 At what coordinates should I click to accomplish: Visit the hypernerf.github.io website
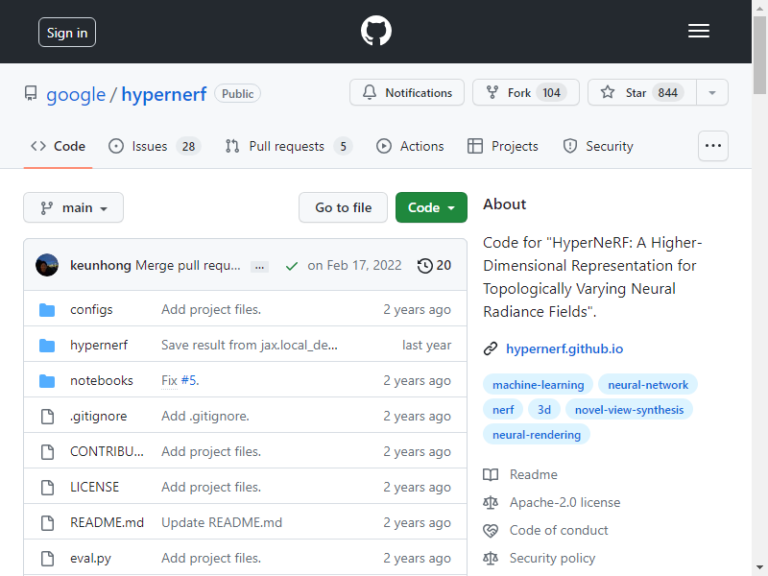[x=564, y=349]
